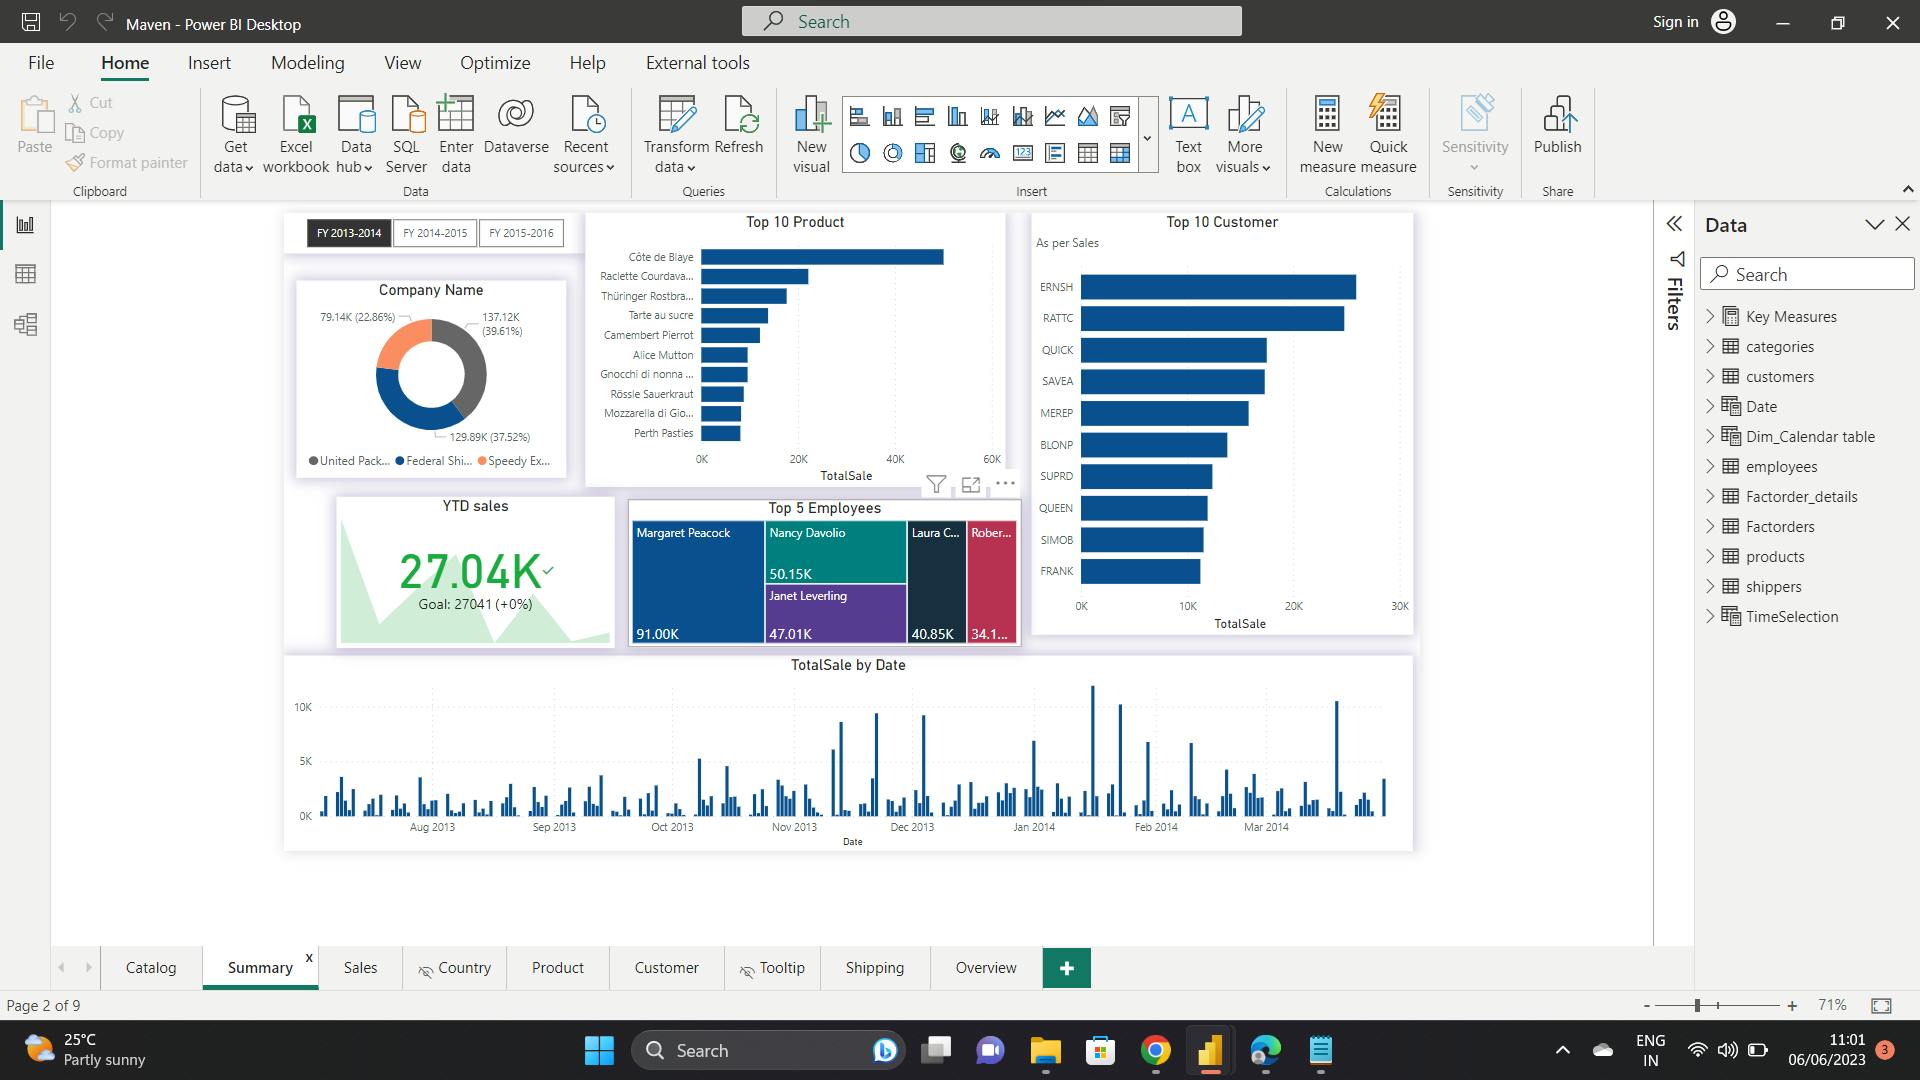Image resolution: width=1920 pixels, height=1080 pixels.
Task: Add a new report page
Action: (1066, 968)
